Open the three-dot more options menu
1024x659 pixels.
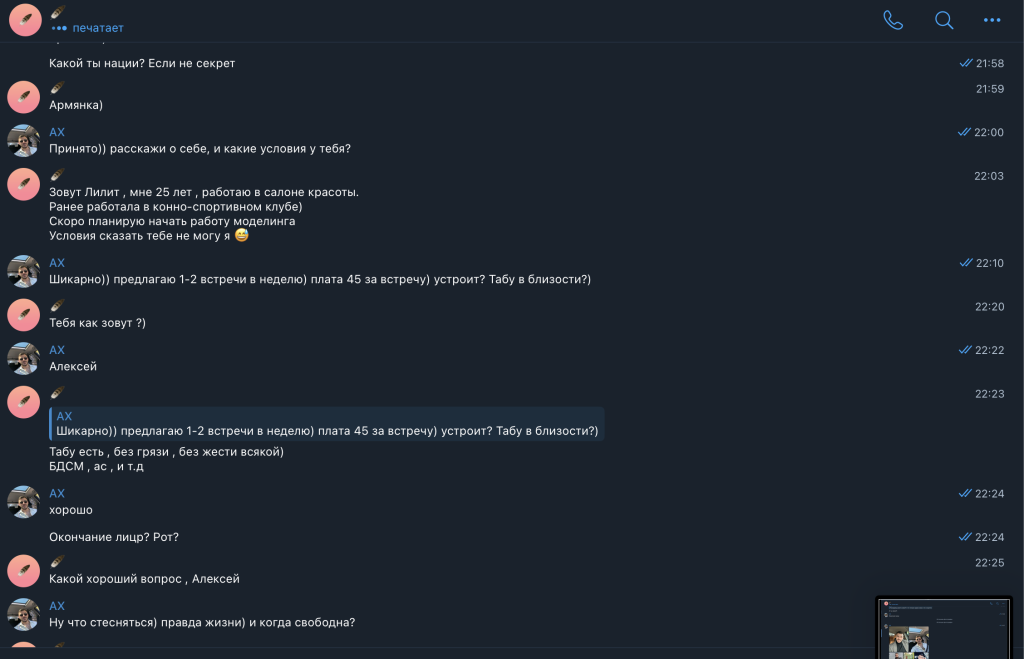[x=992, y=20]
